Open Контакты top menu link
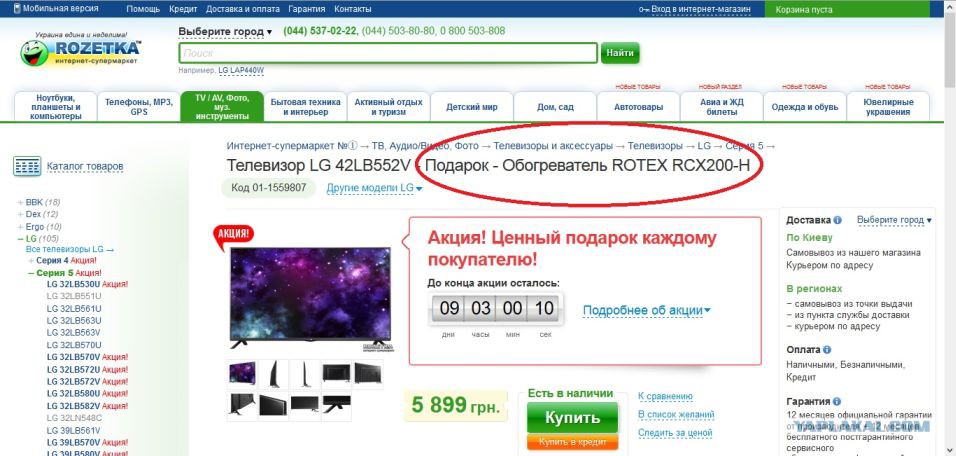The height and width of the screenshot is (456, 956). click(352, 9)
